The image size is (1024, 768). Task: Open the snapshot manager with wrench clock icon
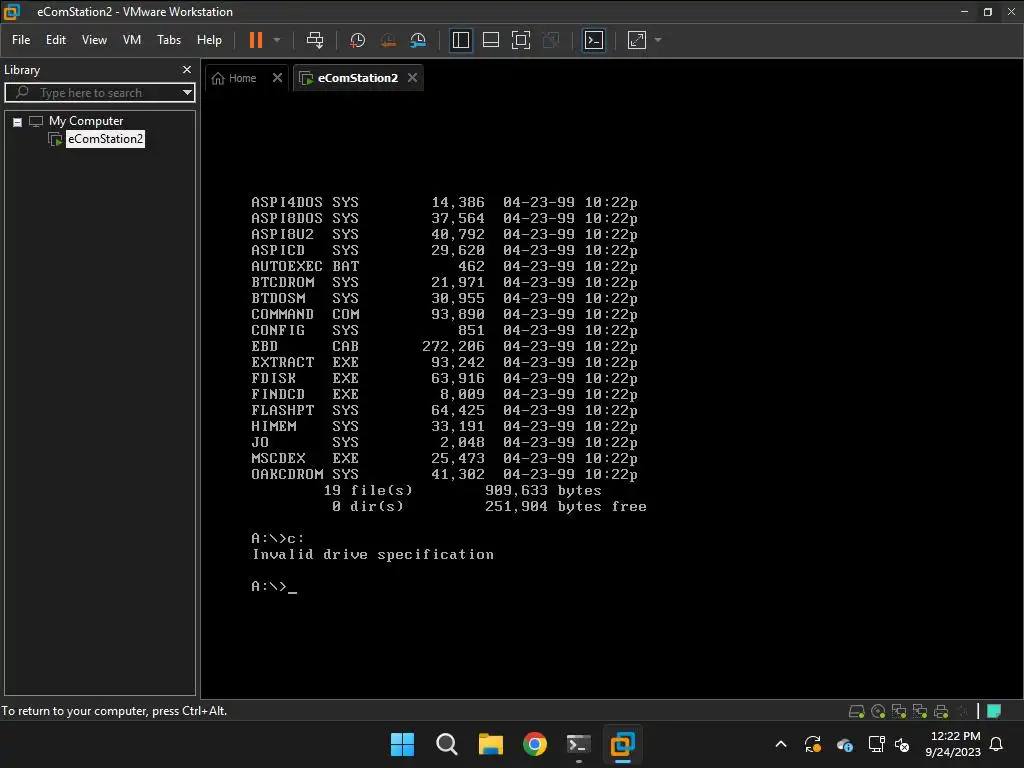pyautogui.click(x=418, y=40)
